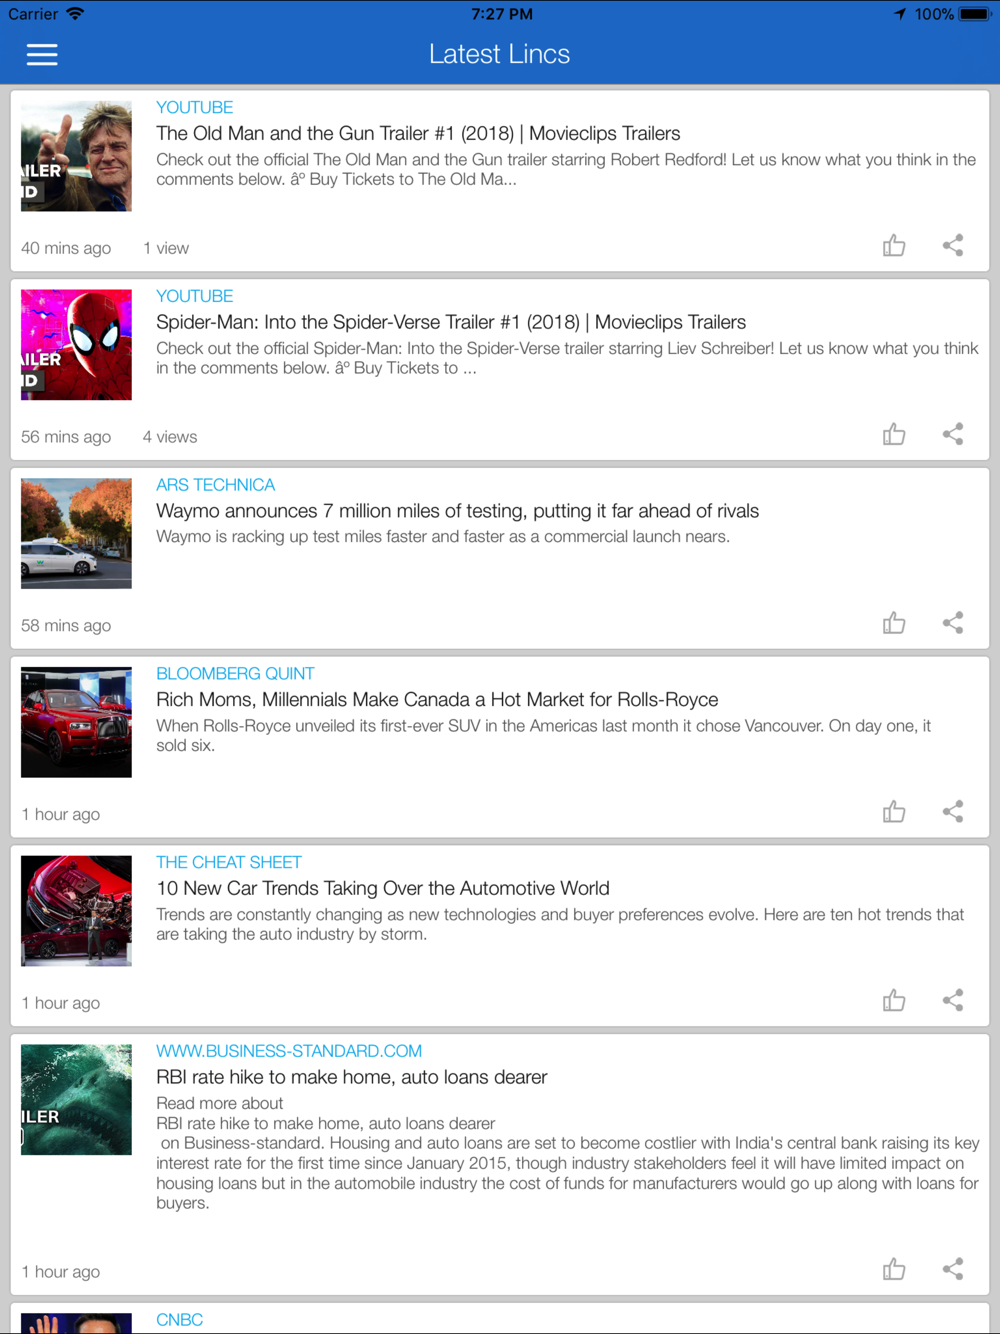Share the 10 New Car Trends article
The width and height of the screenshot is (1000, 1334).
tap(953, 1001)
